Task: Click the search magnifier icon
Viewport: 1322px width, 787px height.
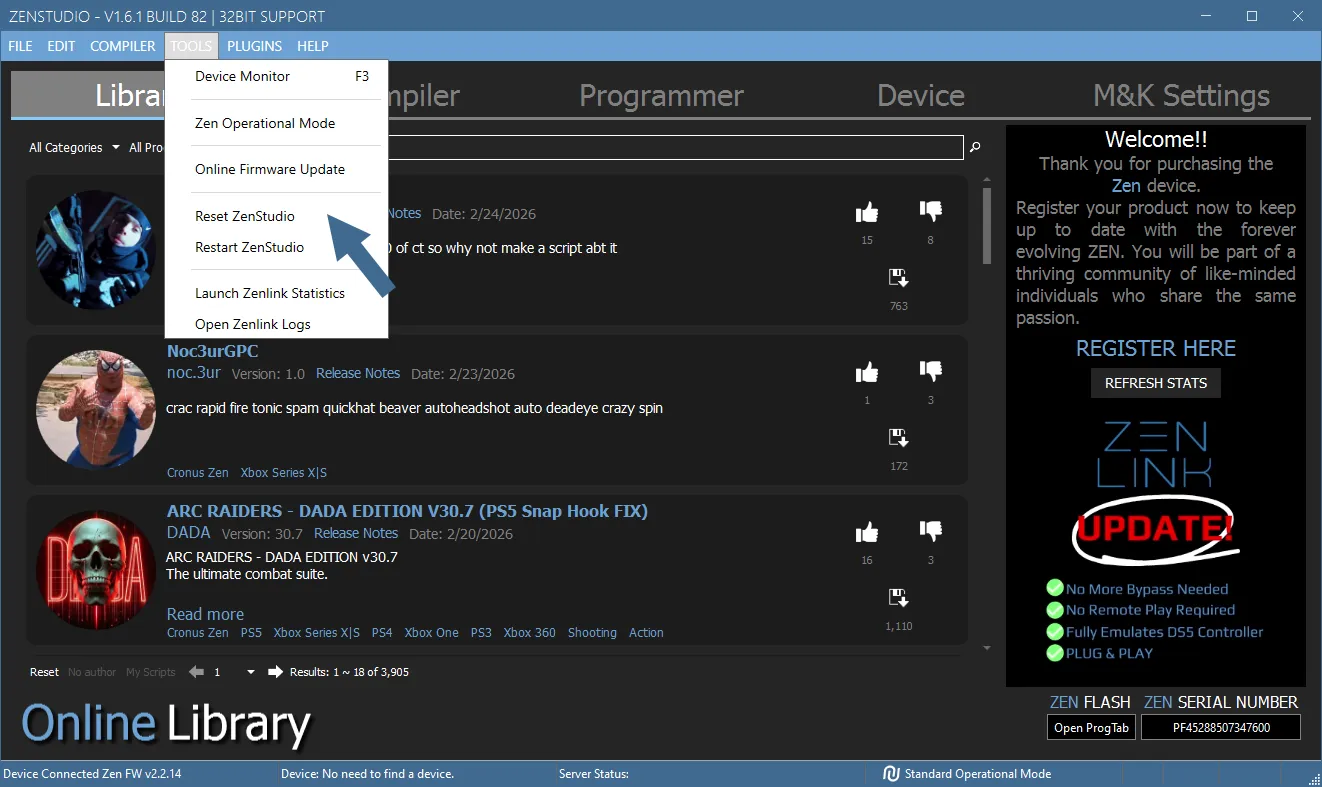Action: pyautogui.click(x=975, y=148)
